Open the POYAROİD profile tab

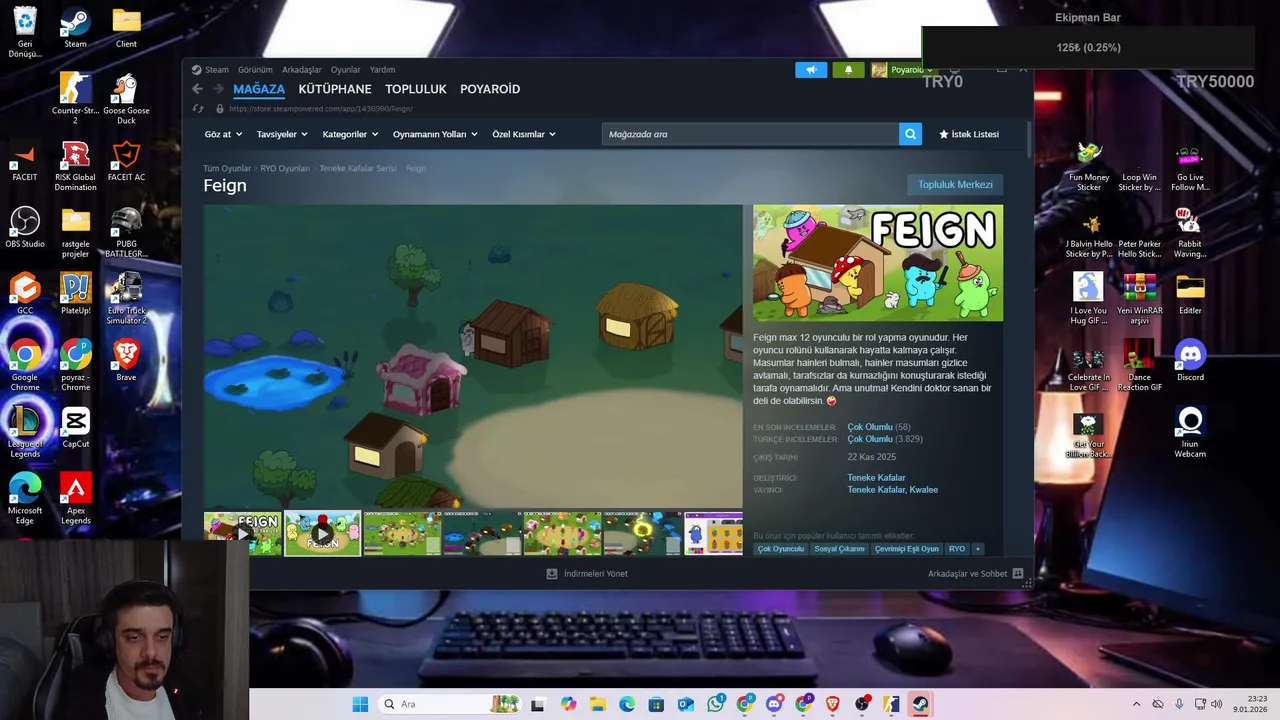[490, 89]
